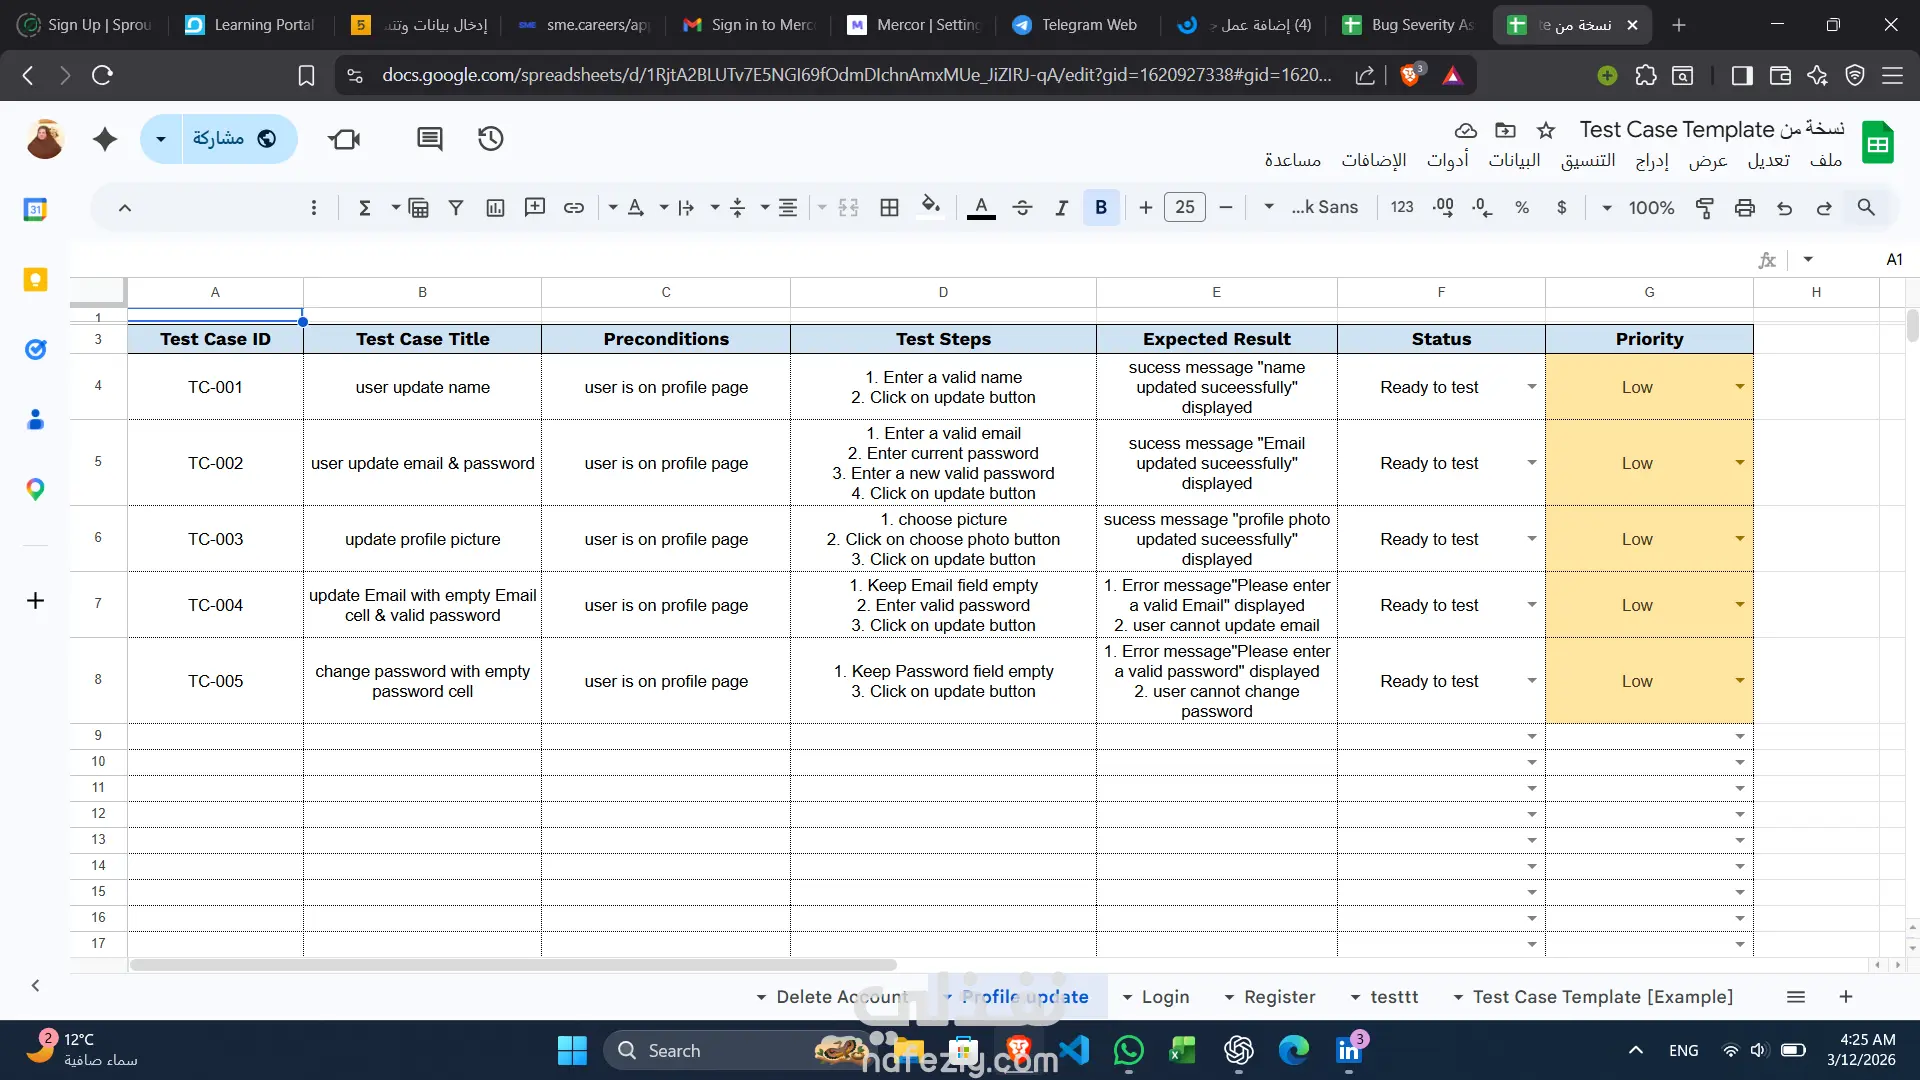Toggle bold formatting button
Screen dimensions: 1920x1080
1101,207
